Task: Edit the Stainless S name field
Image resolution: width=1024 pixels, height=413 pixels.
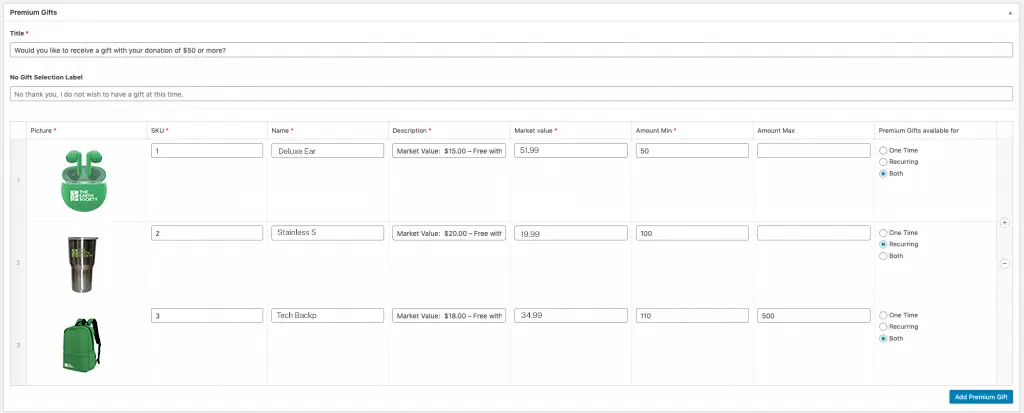Action: (327, 232)
